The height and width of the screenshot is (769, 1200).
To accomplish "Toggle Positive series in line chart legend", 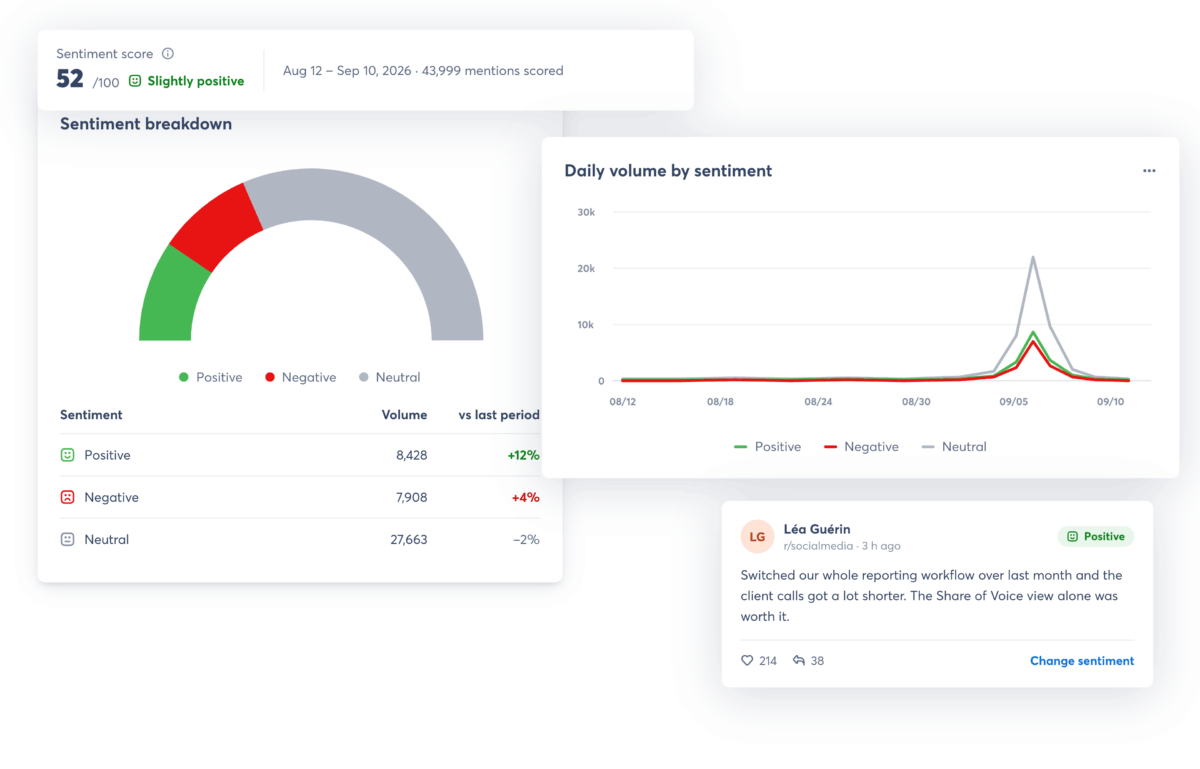I will click(x=768, y=447).
